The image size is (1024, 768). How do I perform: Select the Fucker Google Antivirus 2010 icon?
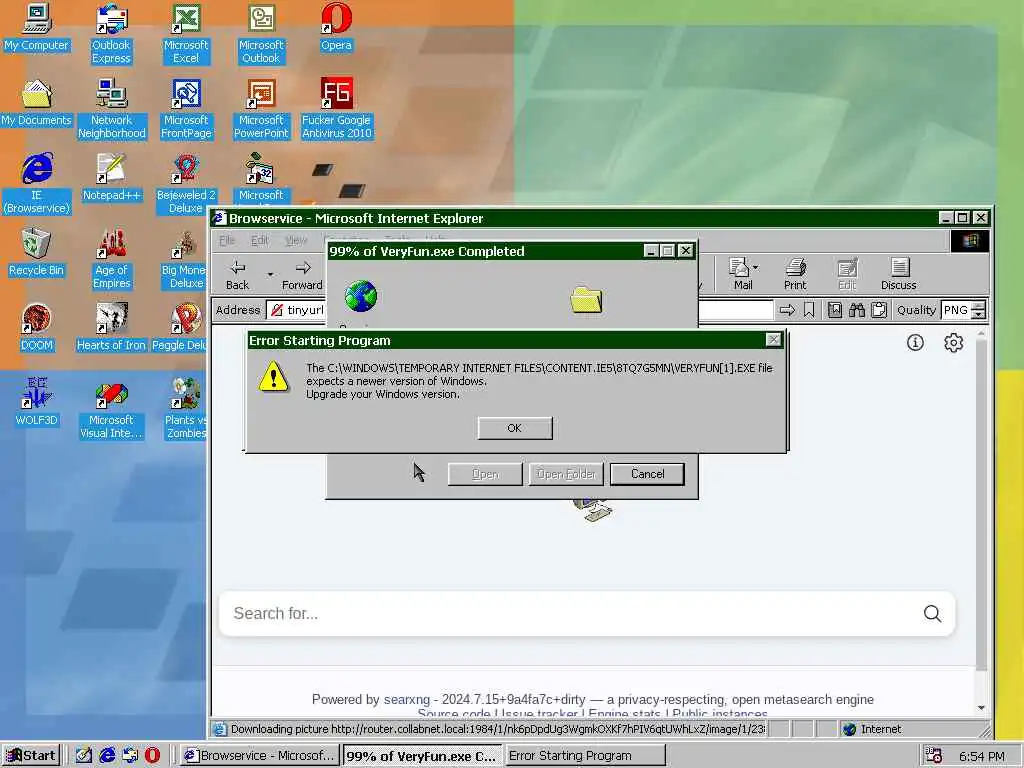pos(336,109)
